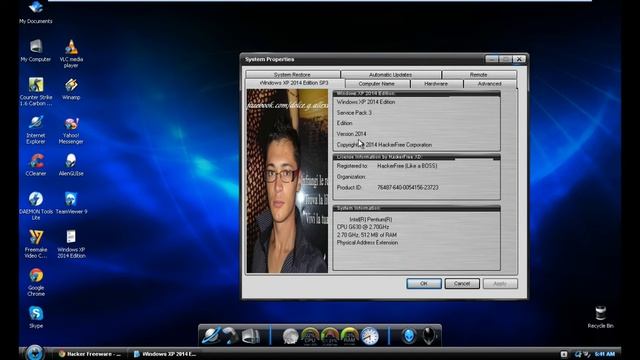Select the Freemake Video Converter icon
640x360 pixels.
point(36,244)
